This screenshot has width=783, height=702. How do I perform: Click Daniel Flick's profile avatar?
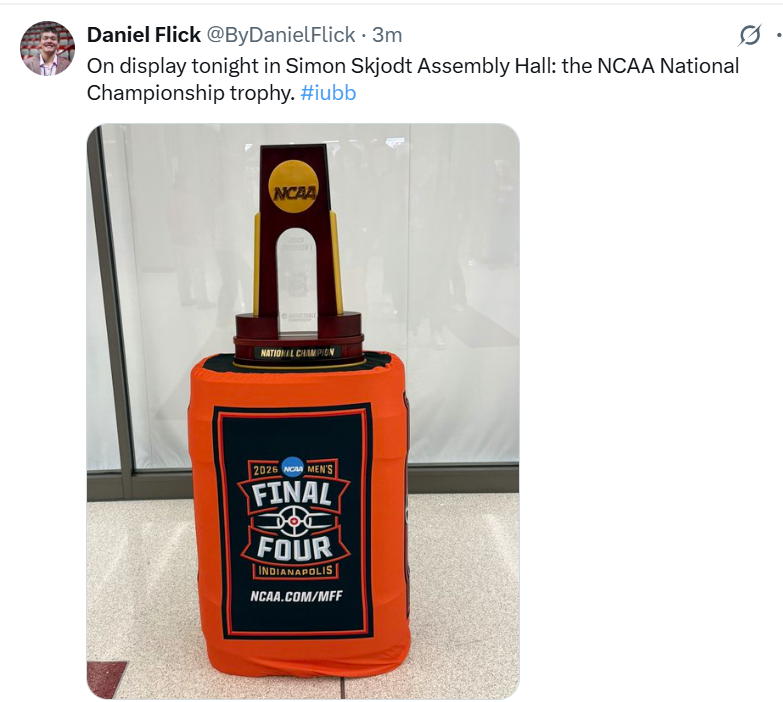pyautogui.click(x=47, y=48)
